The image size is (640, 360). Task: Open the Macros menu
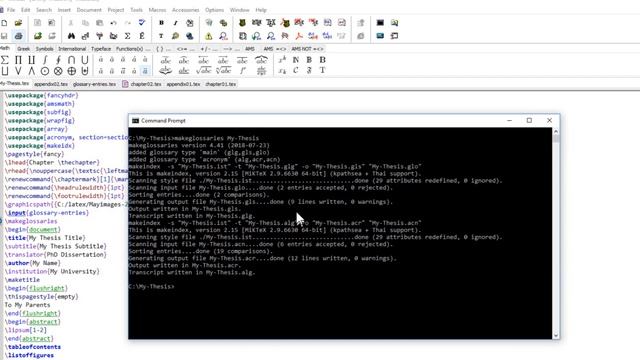coord(157,10)
